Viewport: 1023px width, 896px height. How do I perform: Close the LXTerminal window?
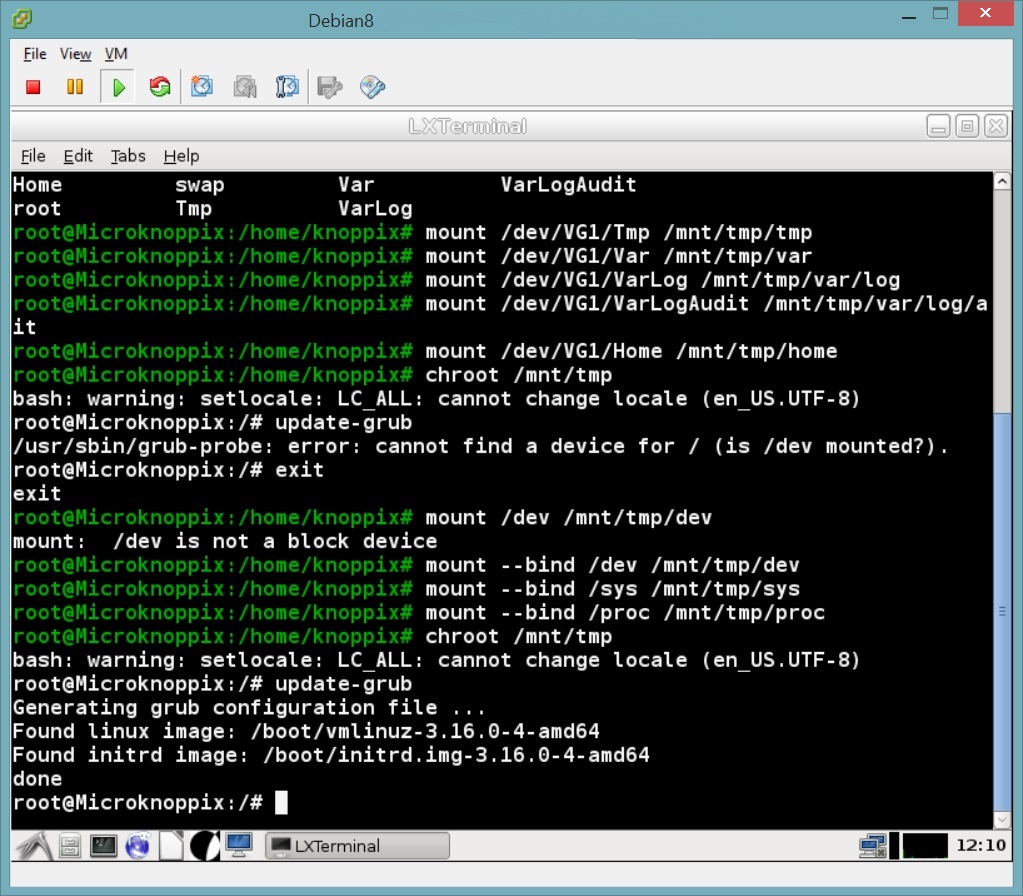pos(996,126)
